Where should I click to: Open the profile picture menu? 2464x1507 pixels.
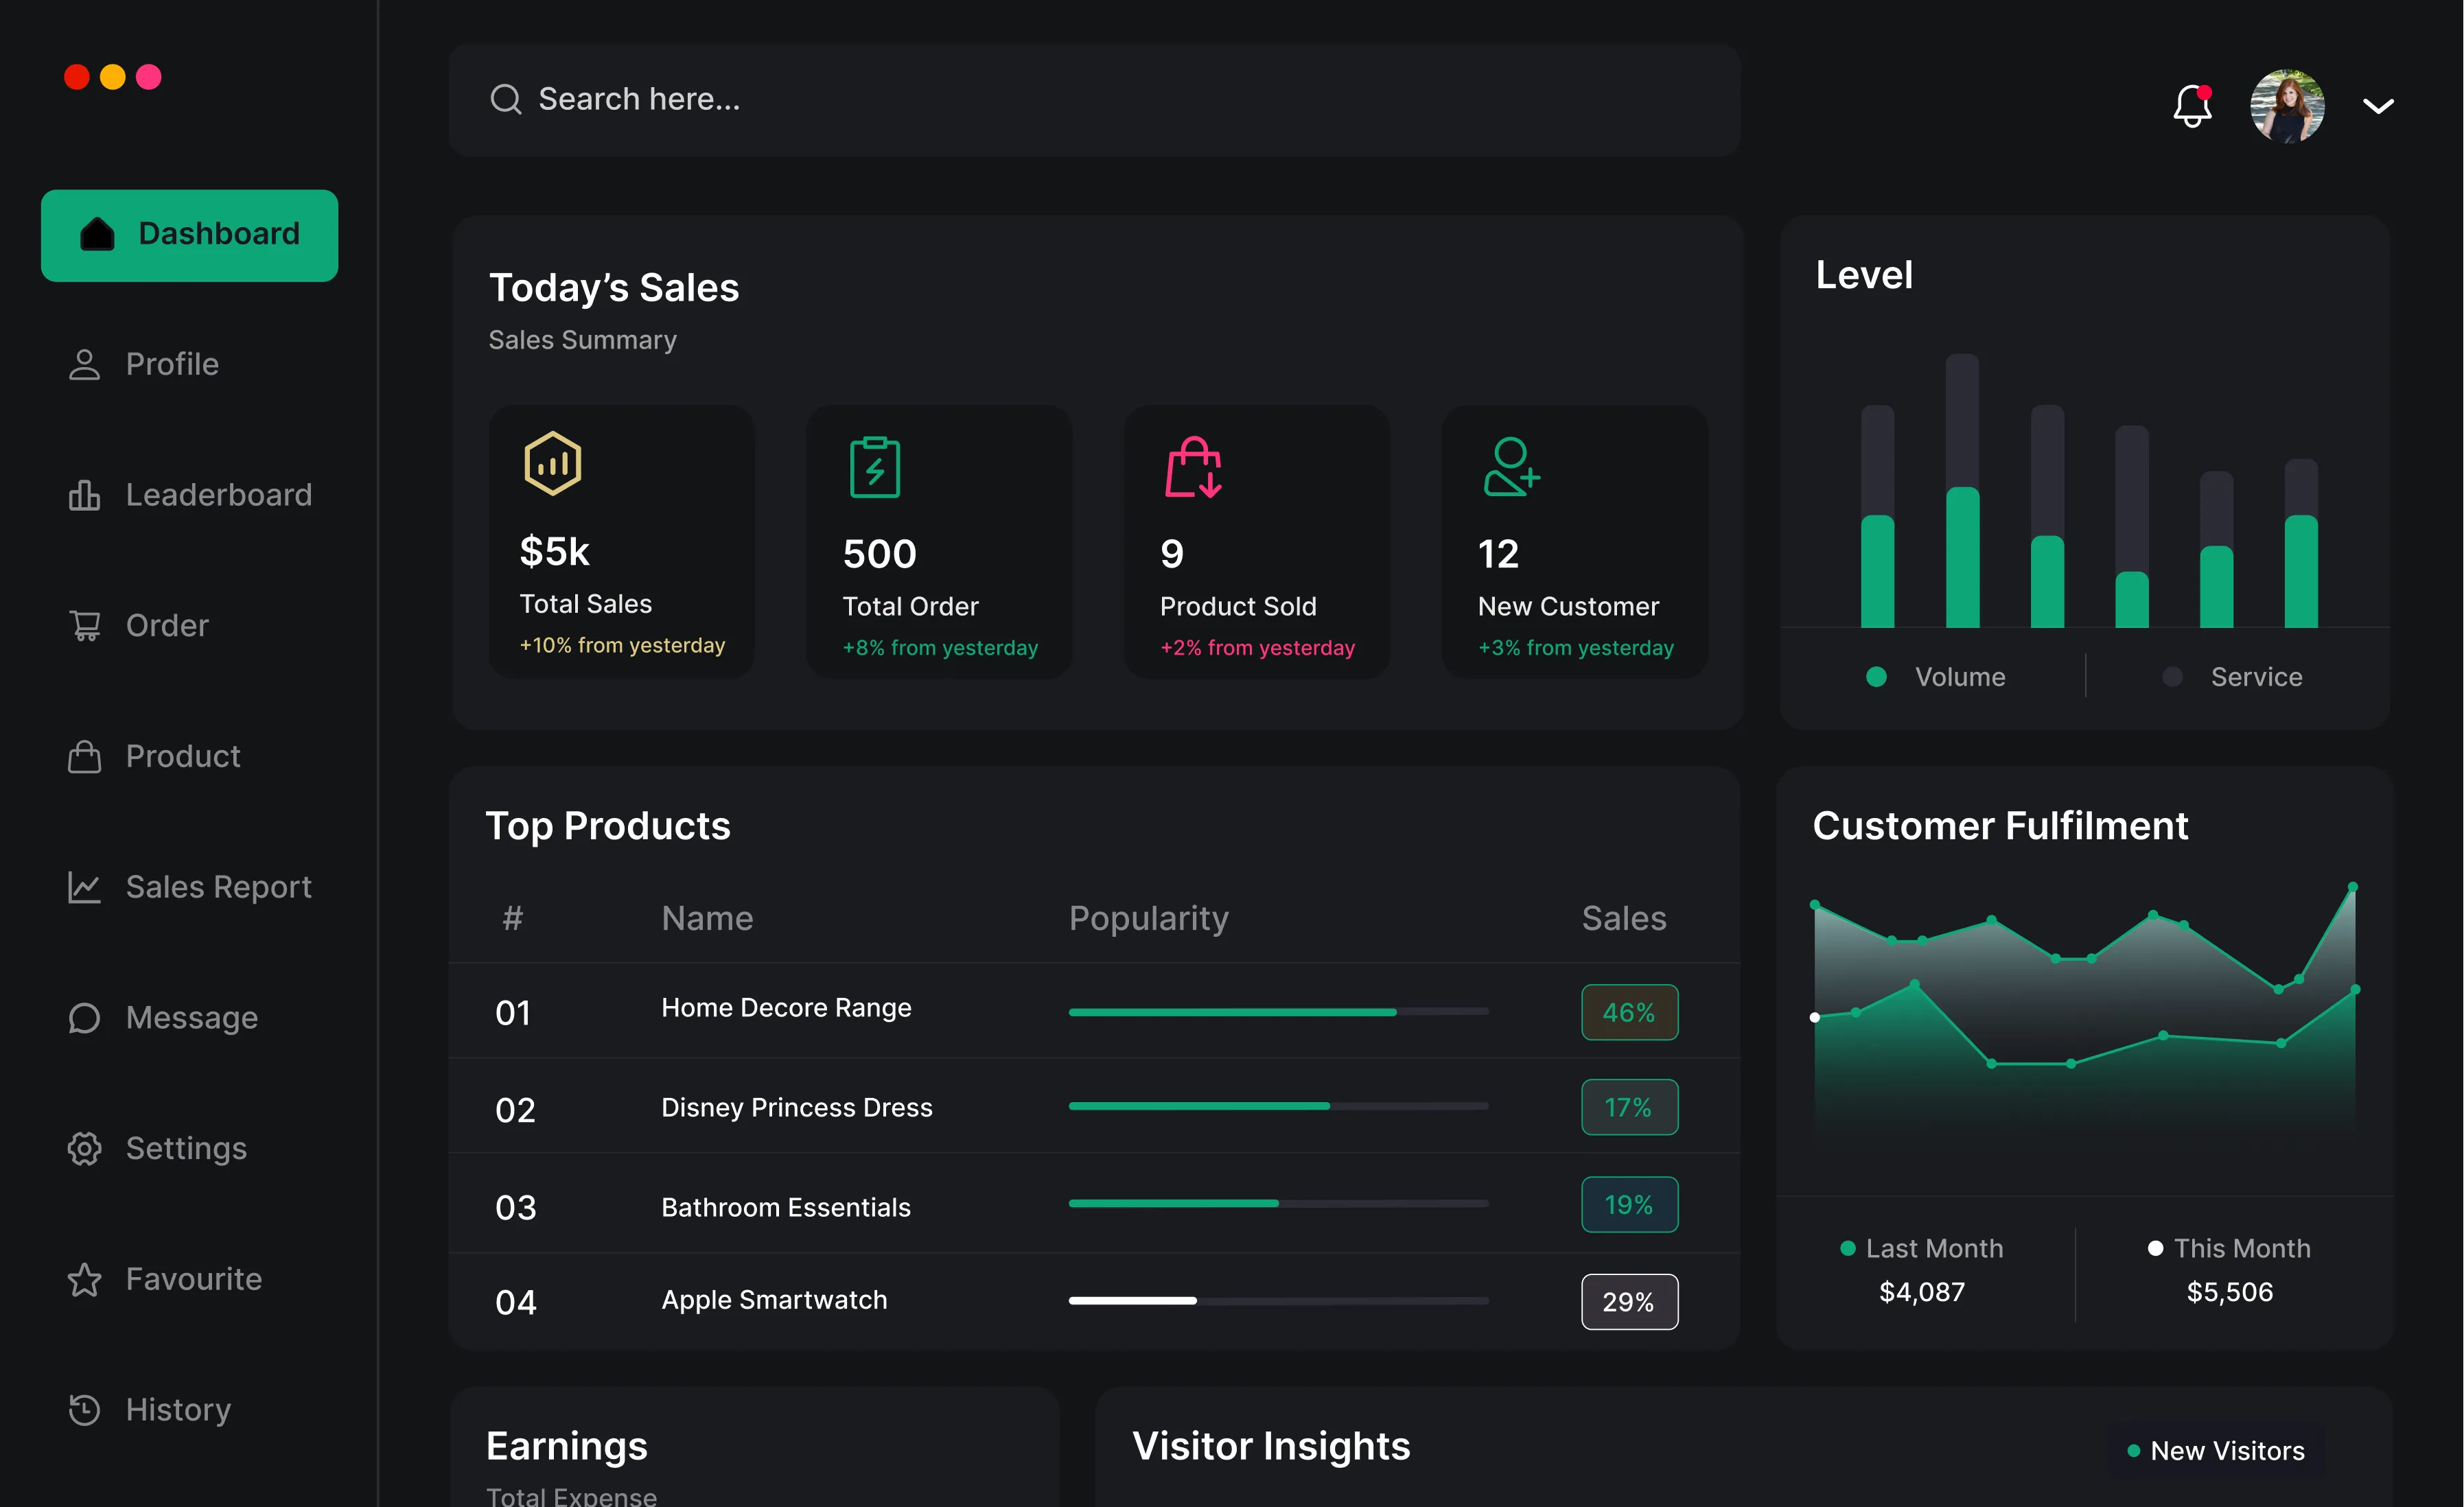pos(2287,106)
